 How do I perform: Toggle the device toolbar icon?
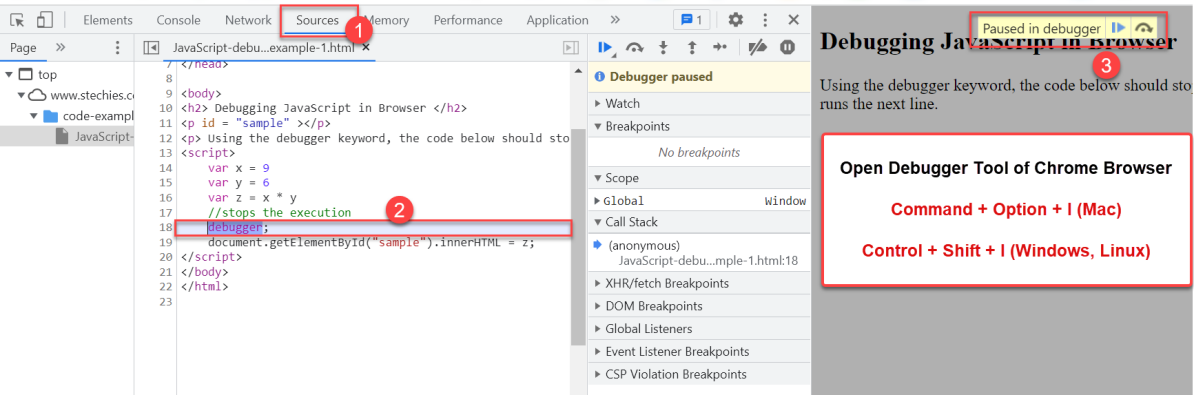pos(45,21)
